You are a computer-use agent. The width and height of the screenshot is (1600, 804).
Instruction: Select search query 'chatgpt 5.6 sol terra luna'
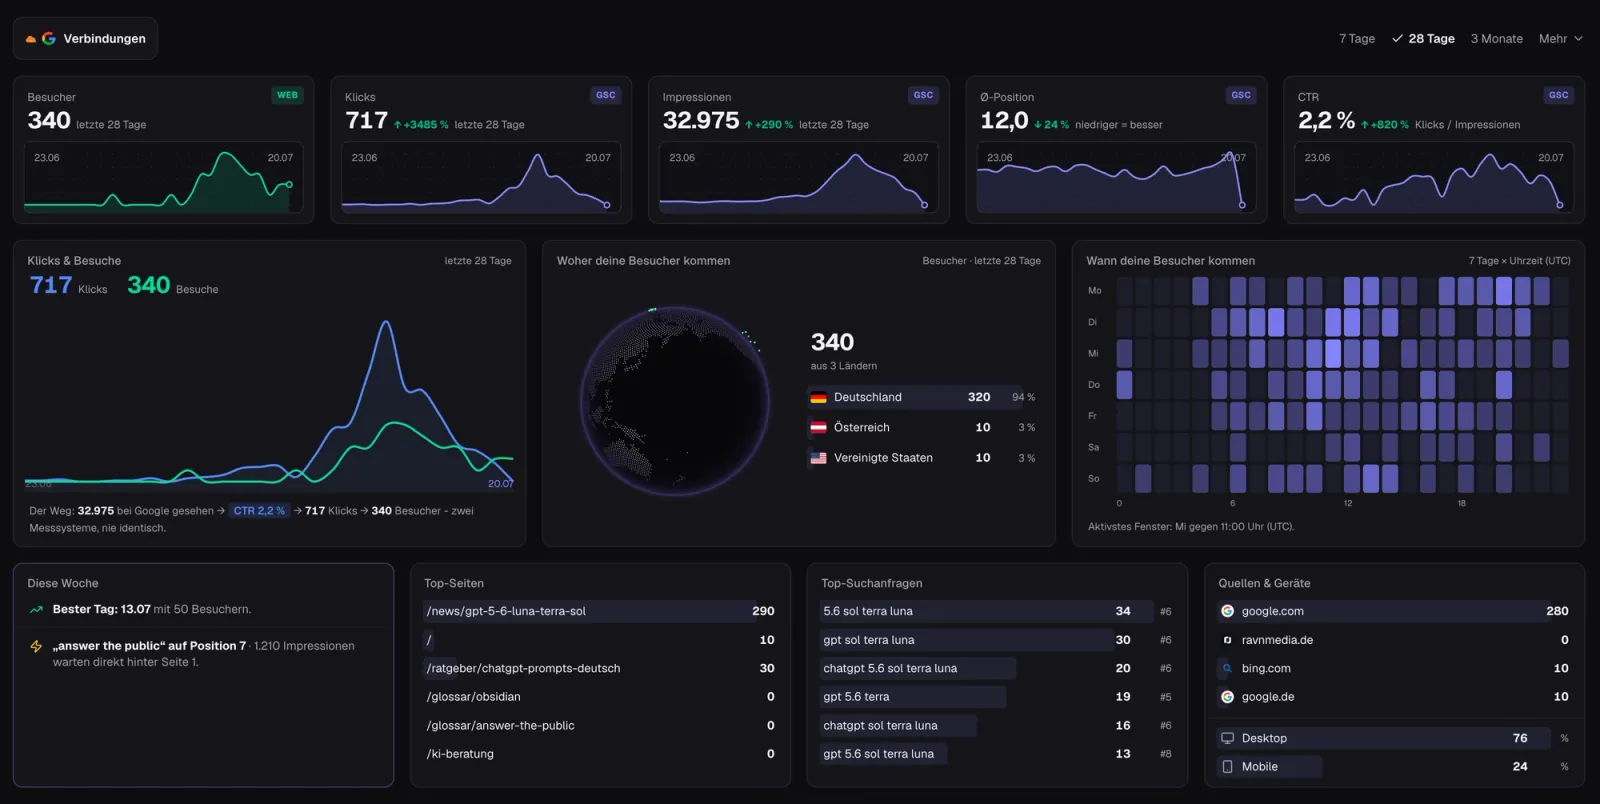997,668
